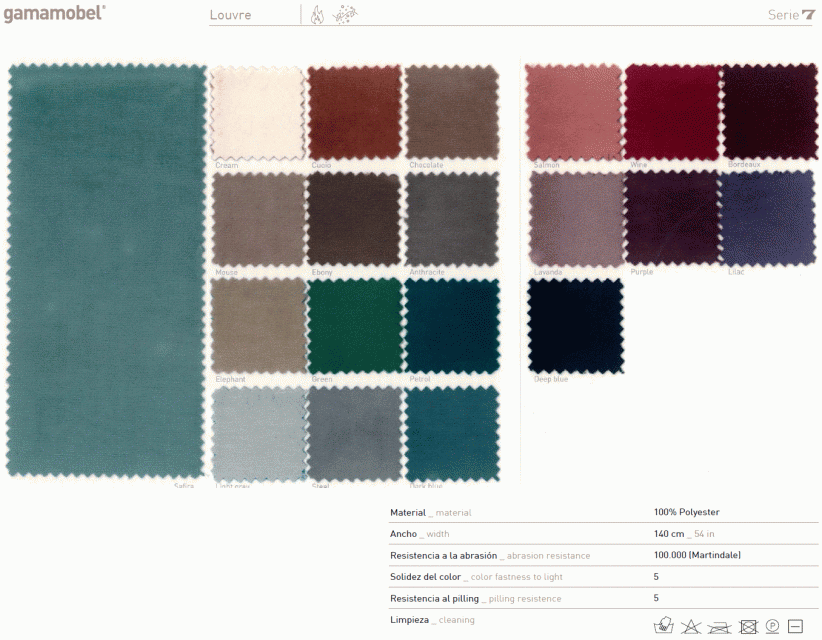822x640 pixels.
Task: Click the circled P dry clean icon
Action: point(772,626)
